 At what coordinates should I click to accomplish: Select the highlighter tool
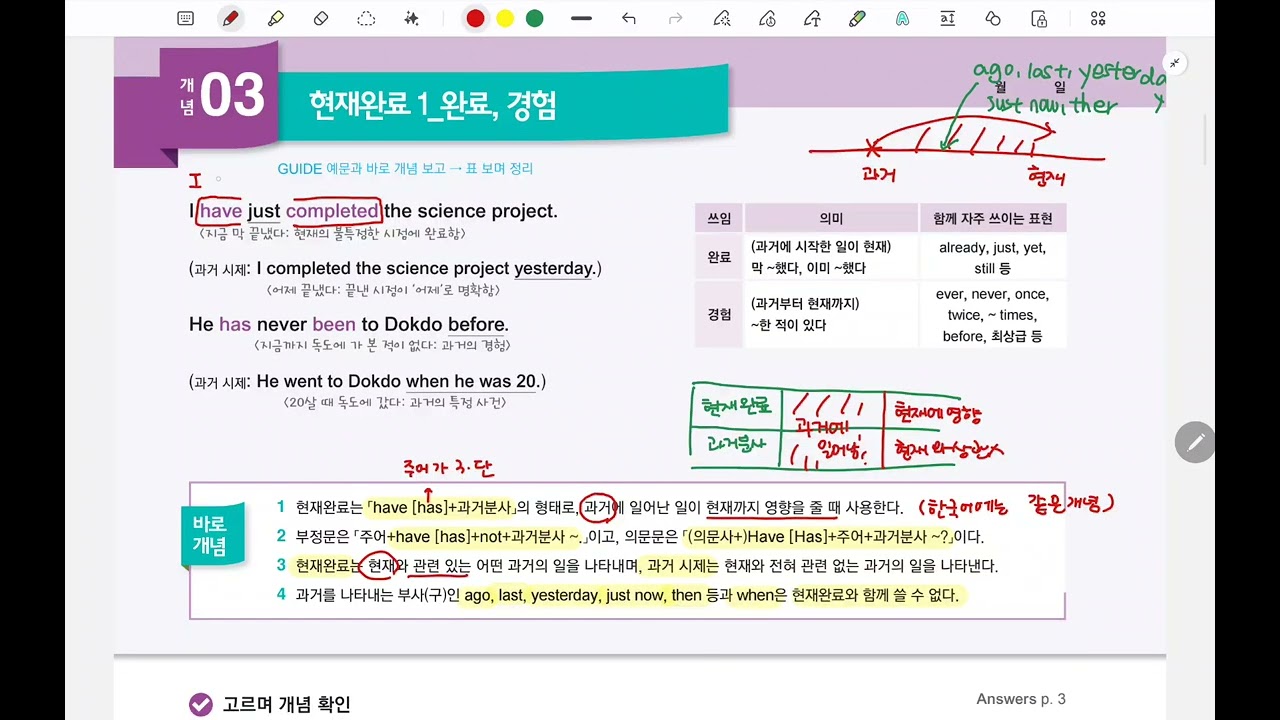click(276, 18)
